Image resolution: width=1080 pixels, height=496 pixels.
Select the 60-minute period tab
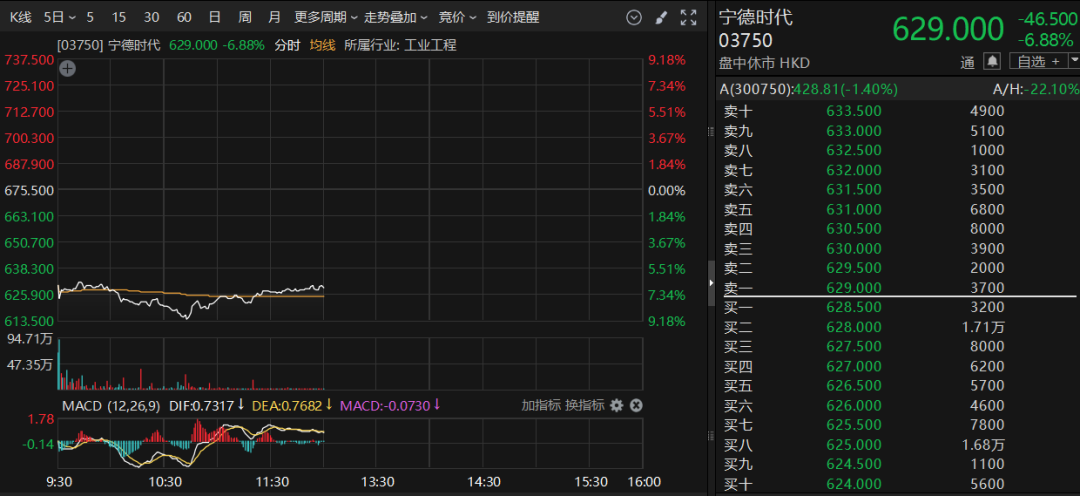(184, 18)
